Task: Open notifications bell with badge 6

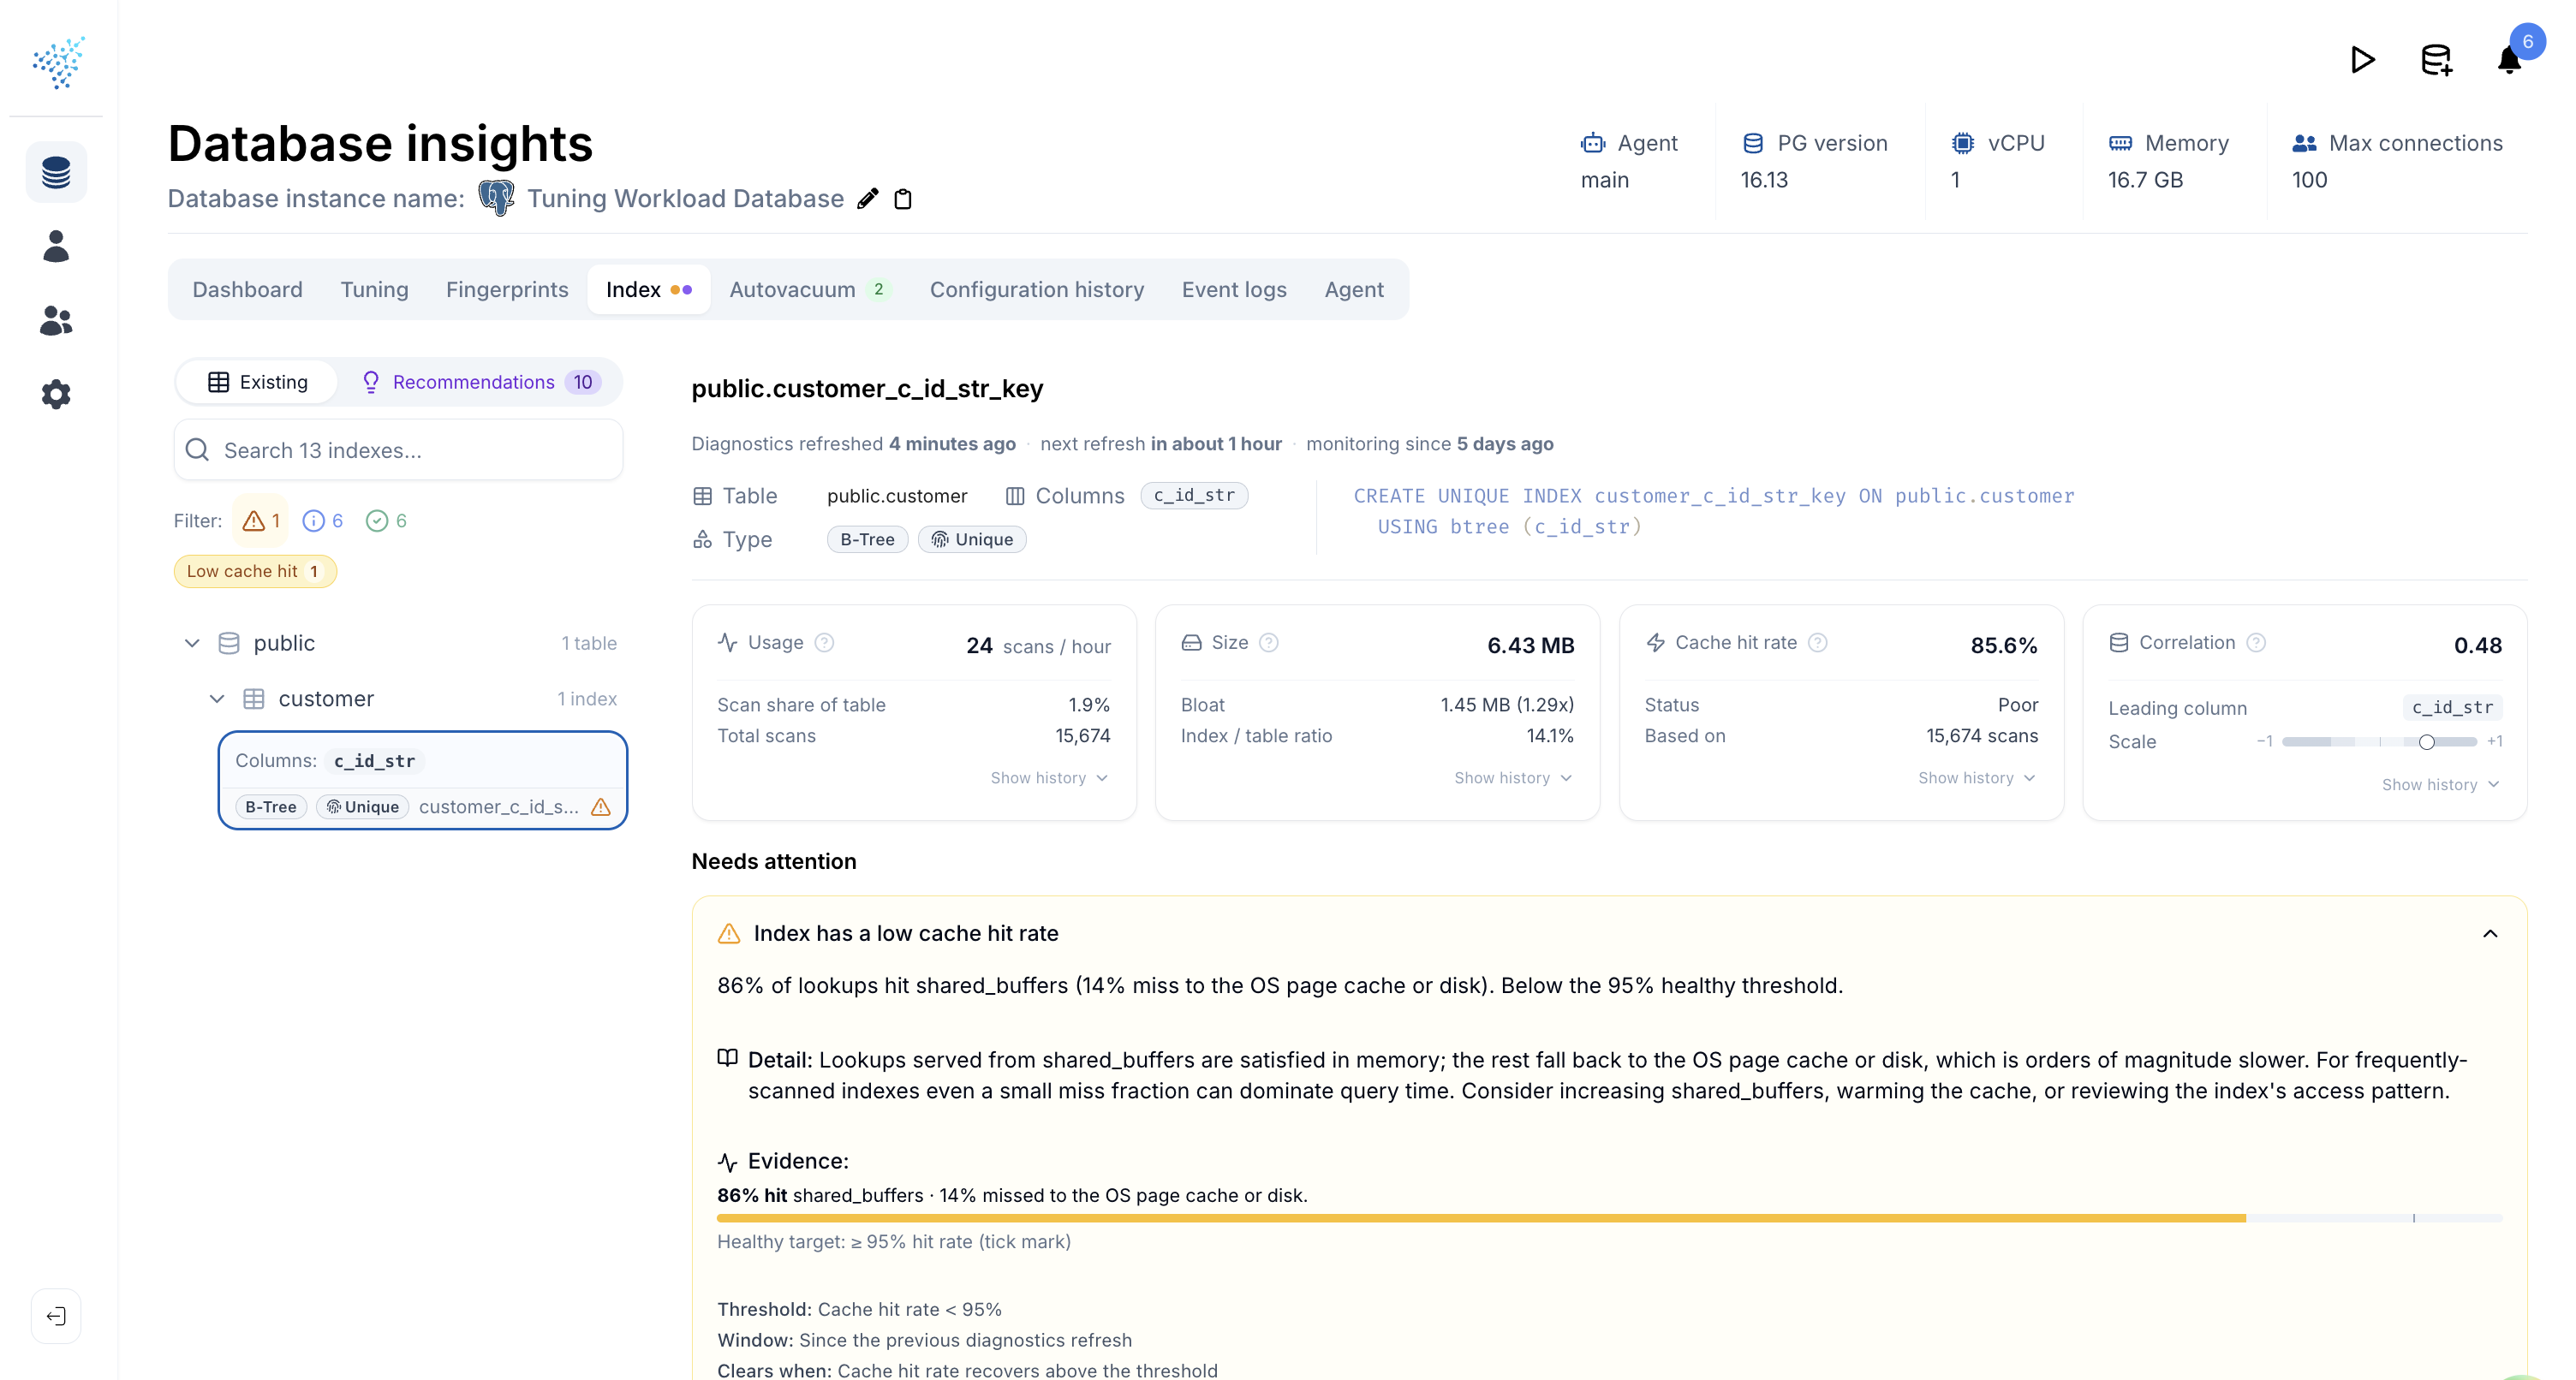Action: click(x=2510, y=60)
